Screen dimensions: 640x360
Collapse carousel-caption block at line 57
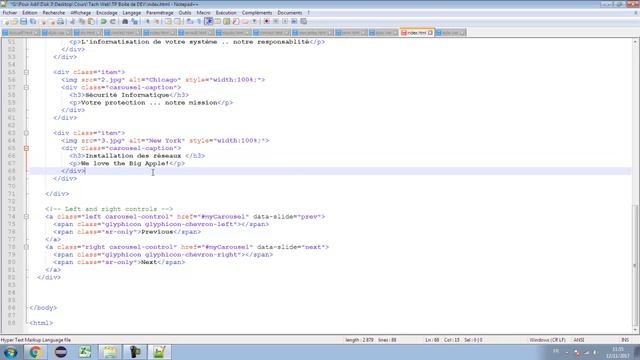26,87
